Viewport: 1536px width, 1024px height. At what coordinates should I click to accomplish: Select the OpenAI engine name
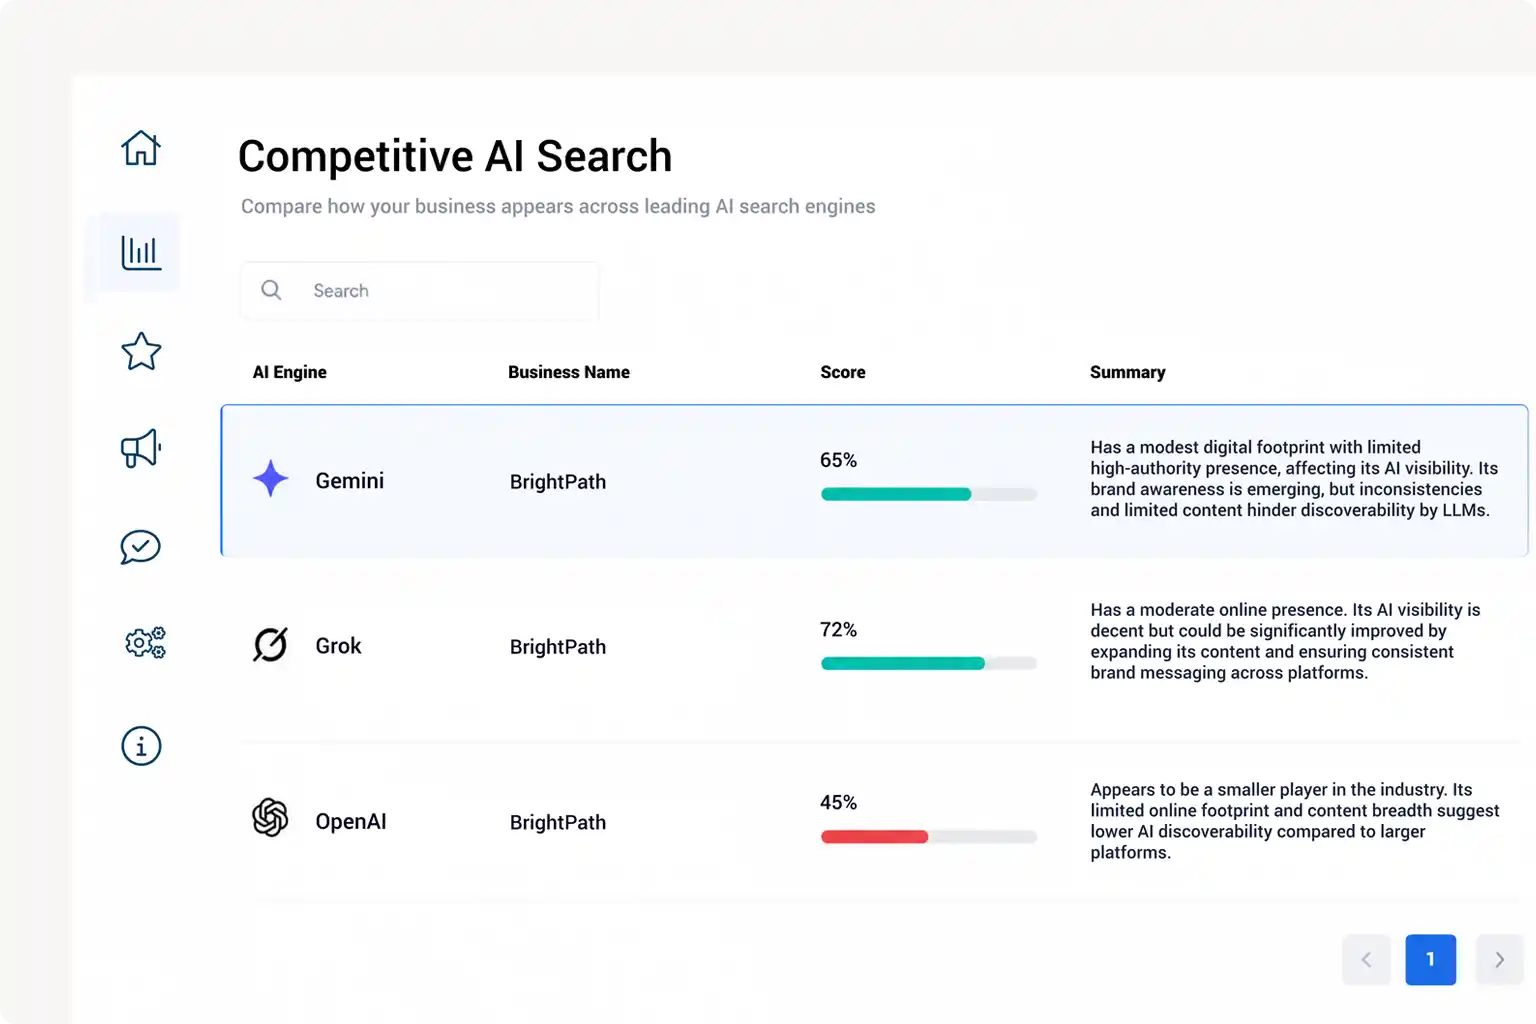pos(351,822)
